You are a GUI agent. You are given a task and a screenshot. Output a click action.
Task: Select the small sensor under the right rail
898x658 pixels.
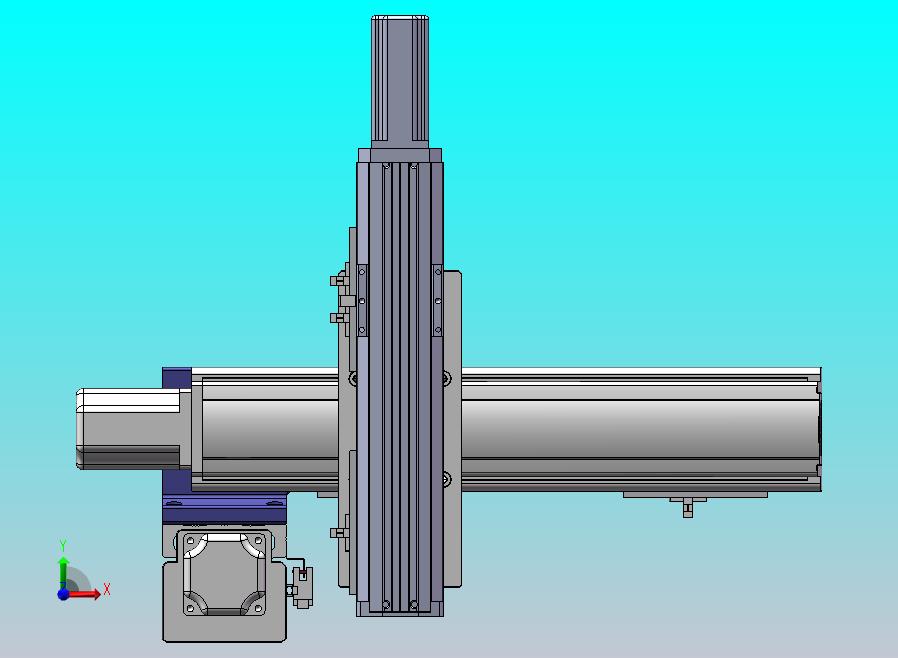coord(688,507)
